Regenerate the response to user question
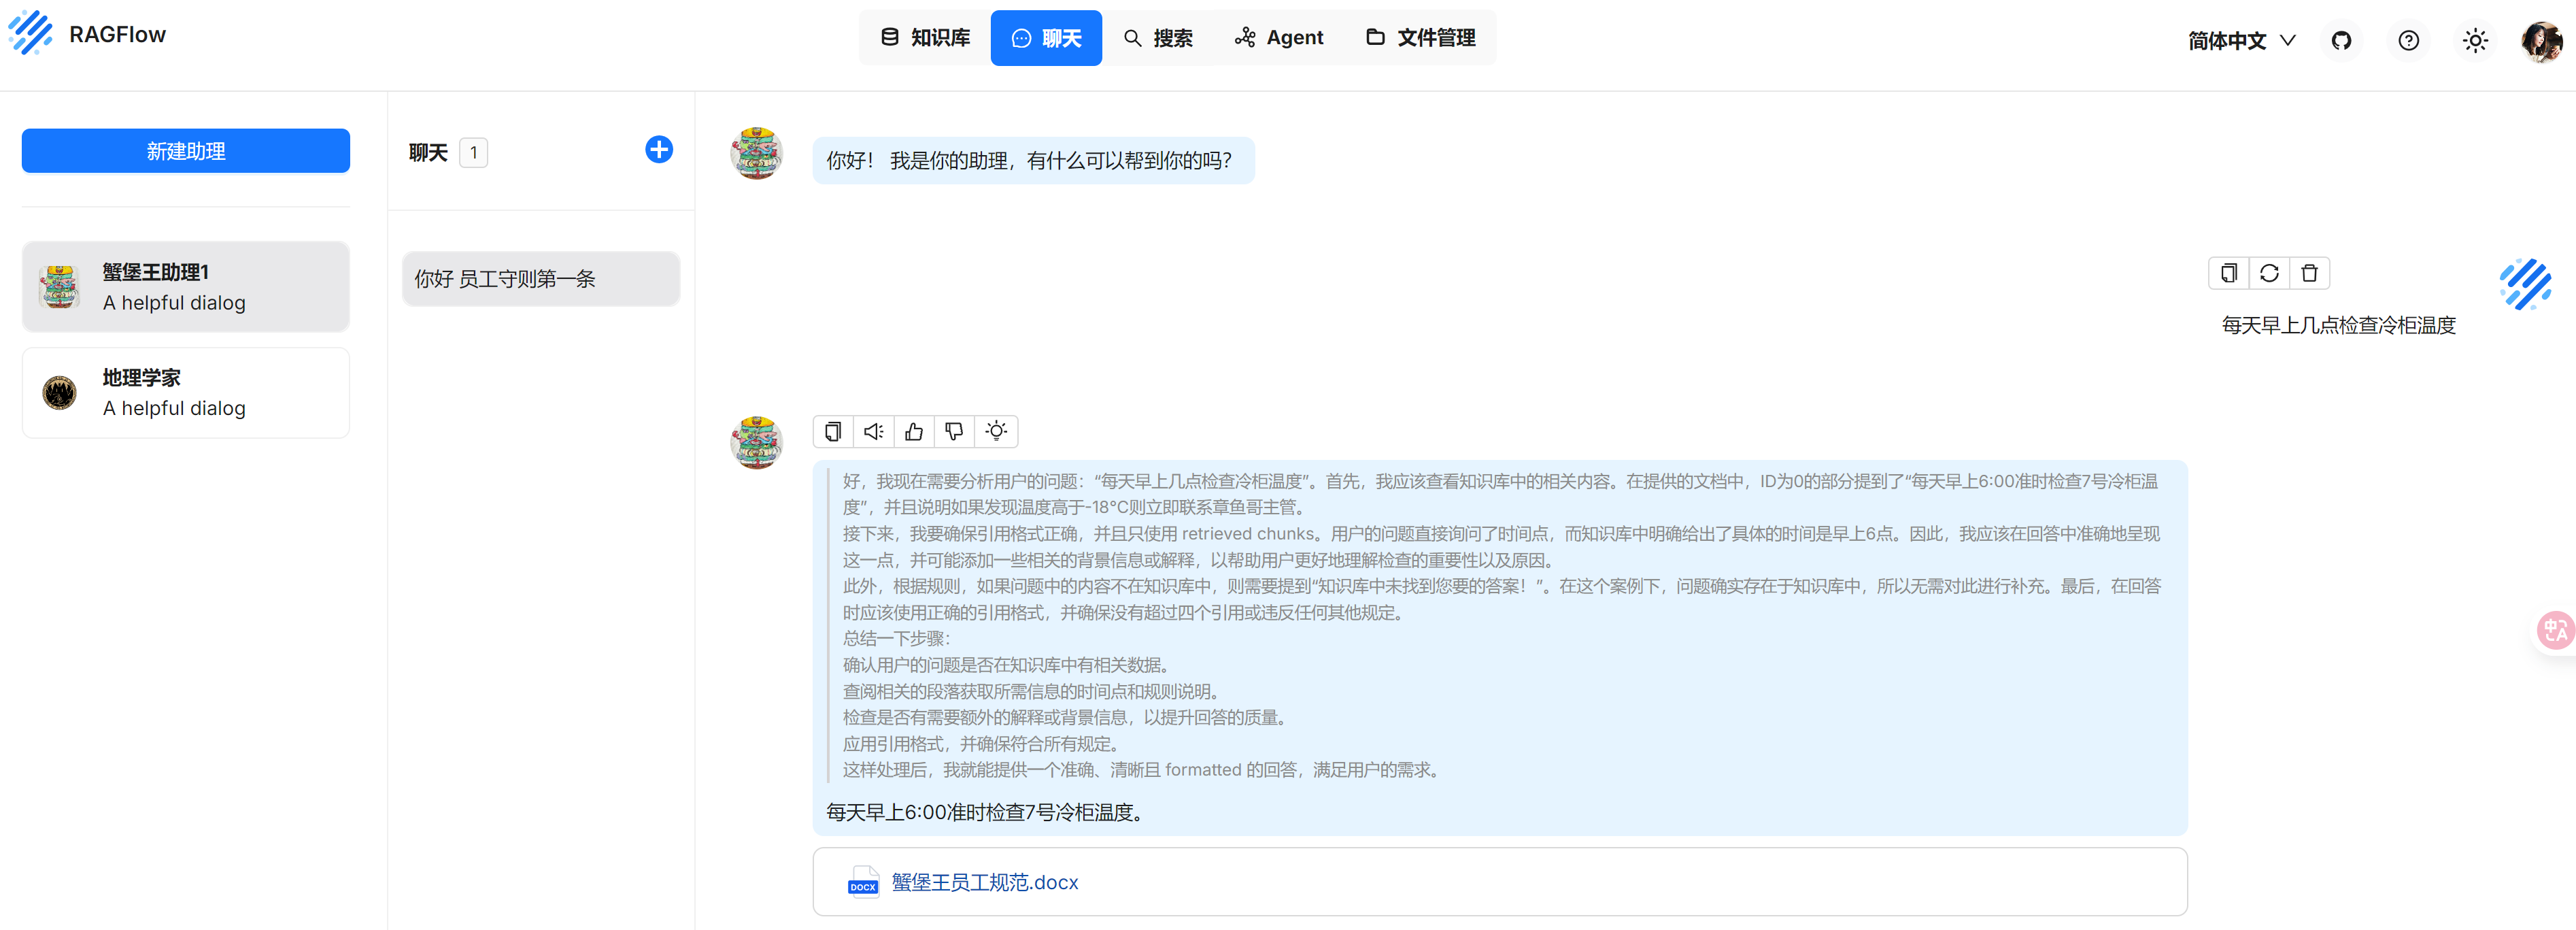 pos(2269,273)
